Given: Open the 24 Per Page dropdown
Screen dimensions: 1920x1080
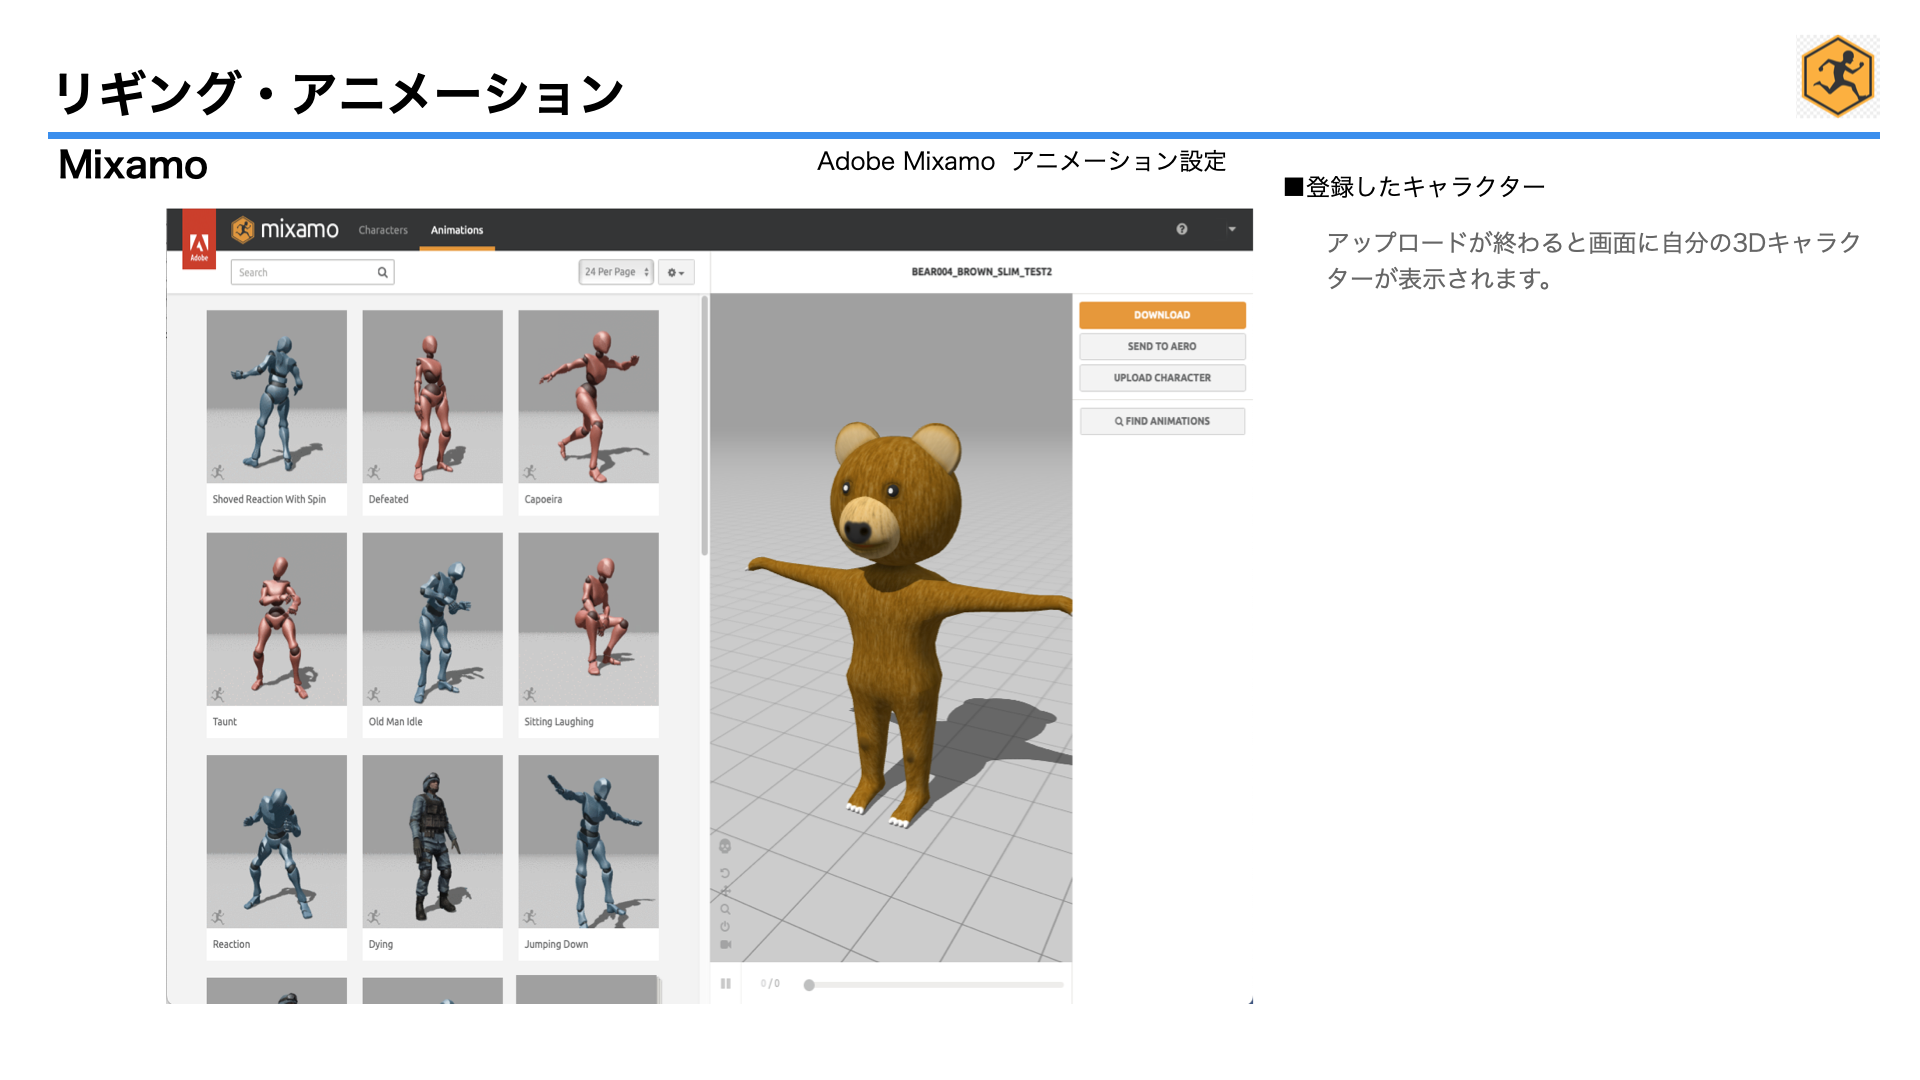Looking at the screenshot, I should pos(616,272).
